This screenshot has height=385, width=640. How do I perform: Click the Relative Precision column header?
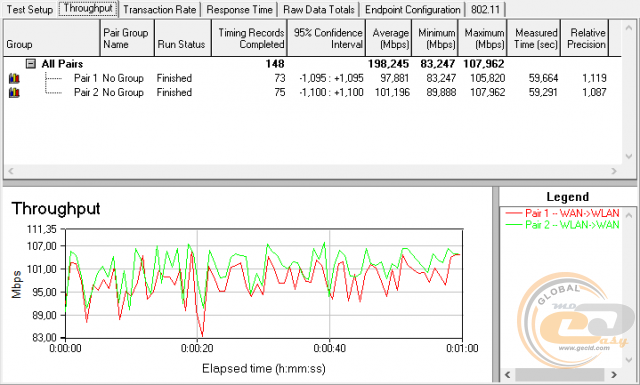tap(585, 38)
